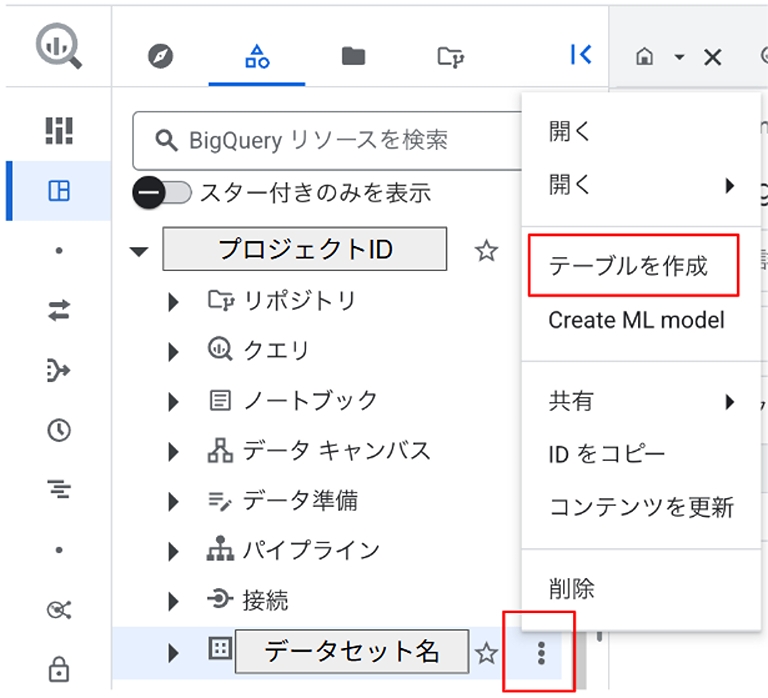Click the three-dot menu for データセット名

(541, 654)
